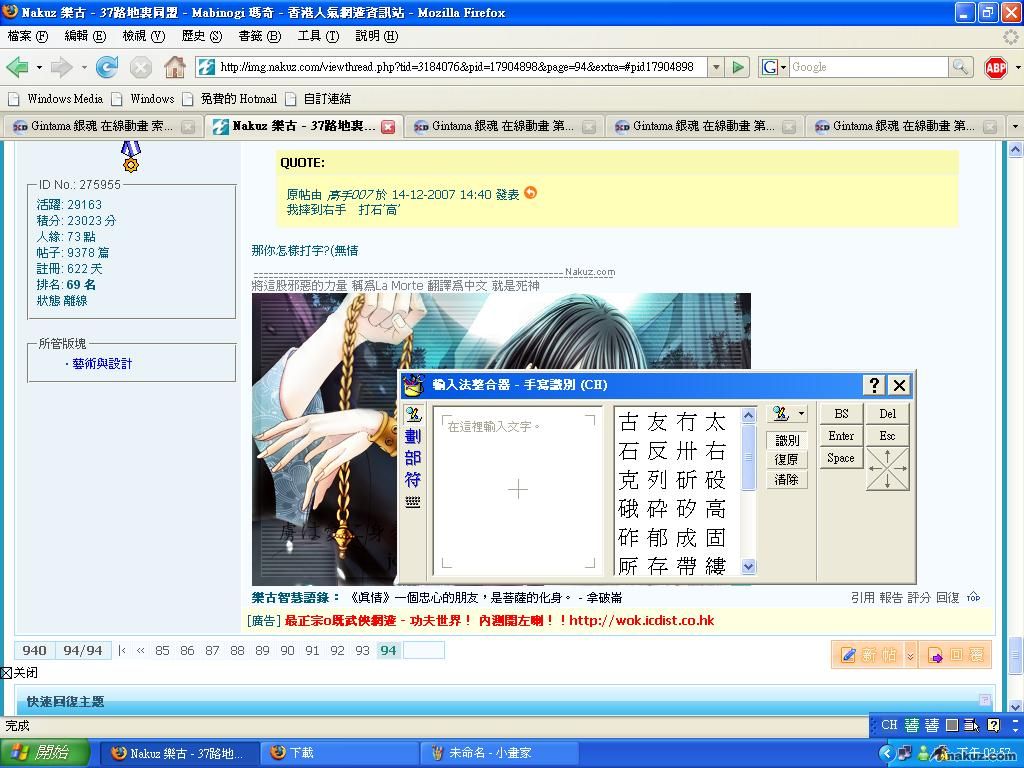Click the page-jump input box

click(424, 650)
